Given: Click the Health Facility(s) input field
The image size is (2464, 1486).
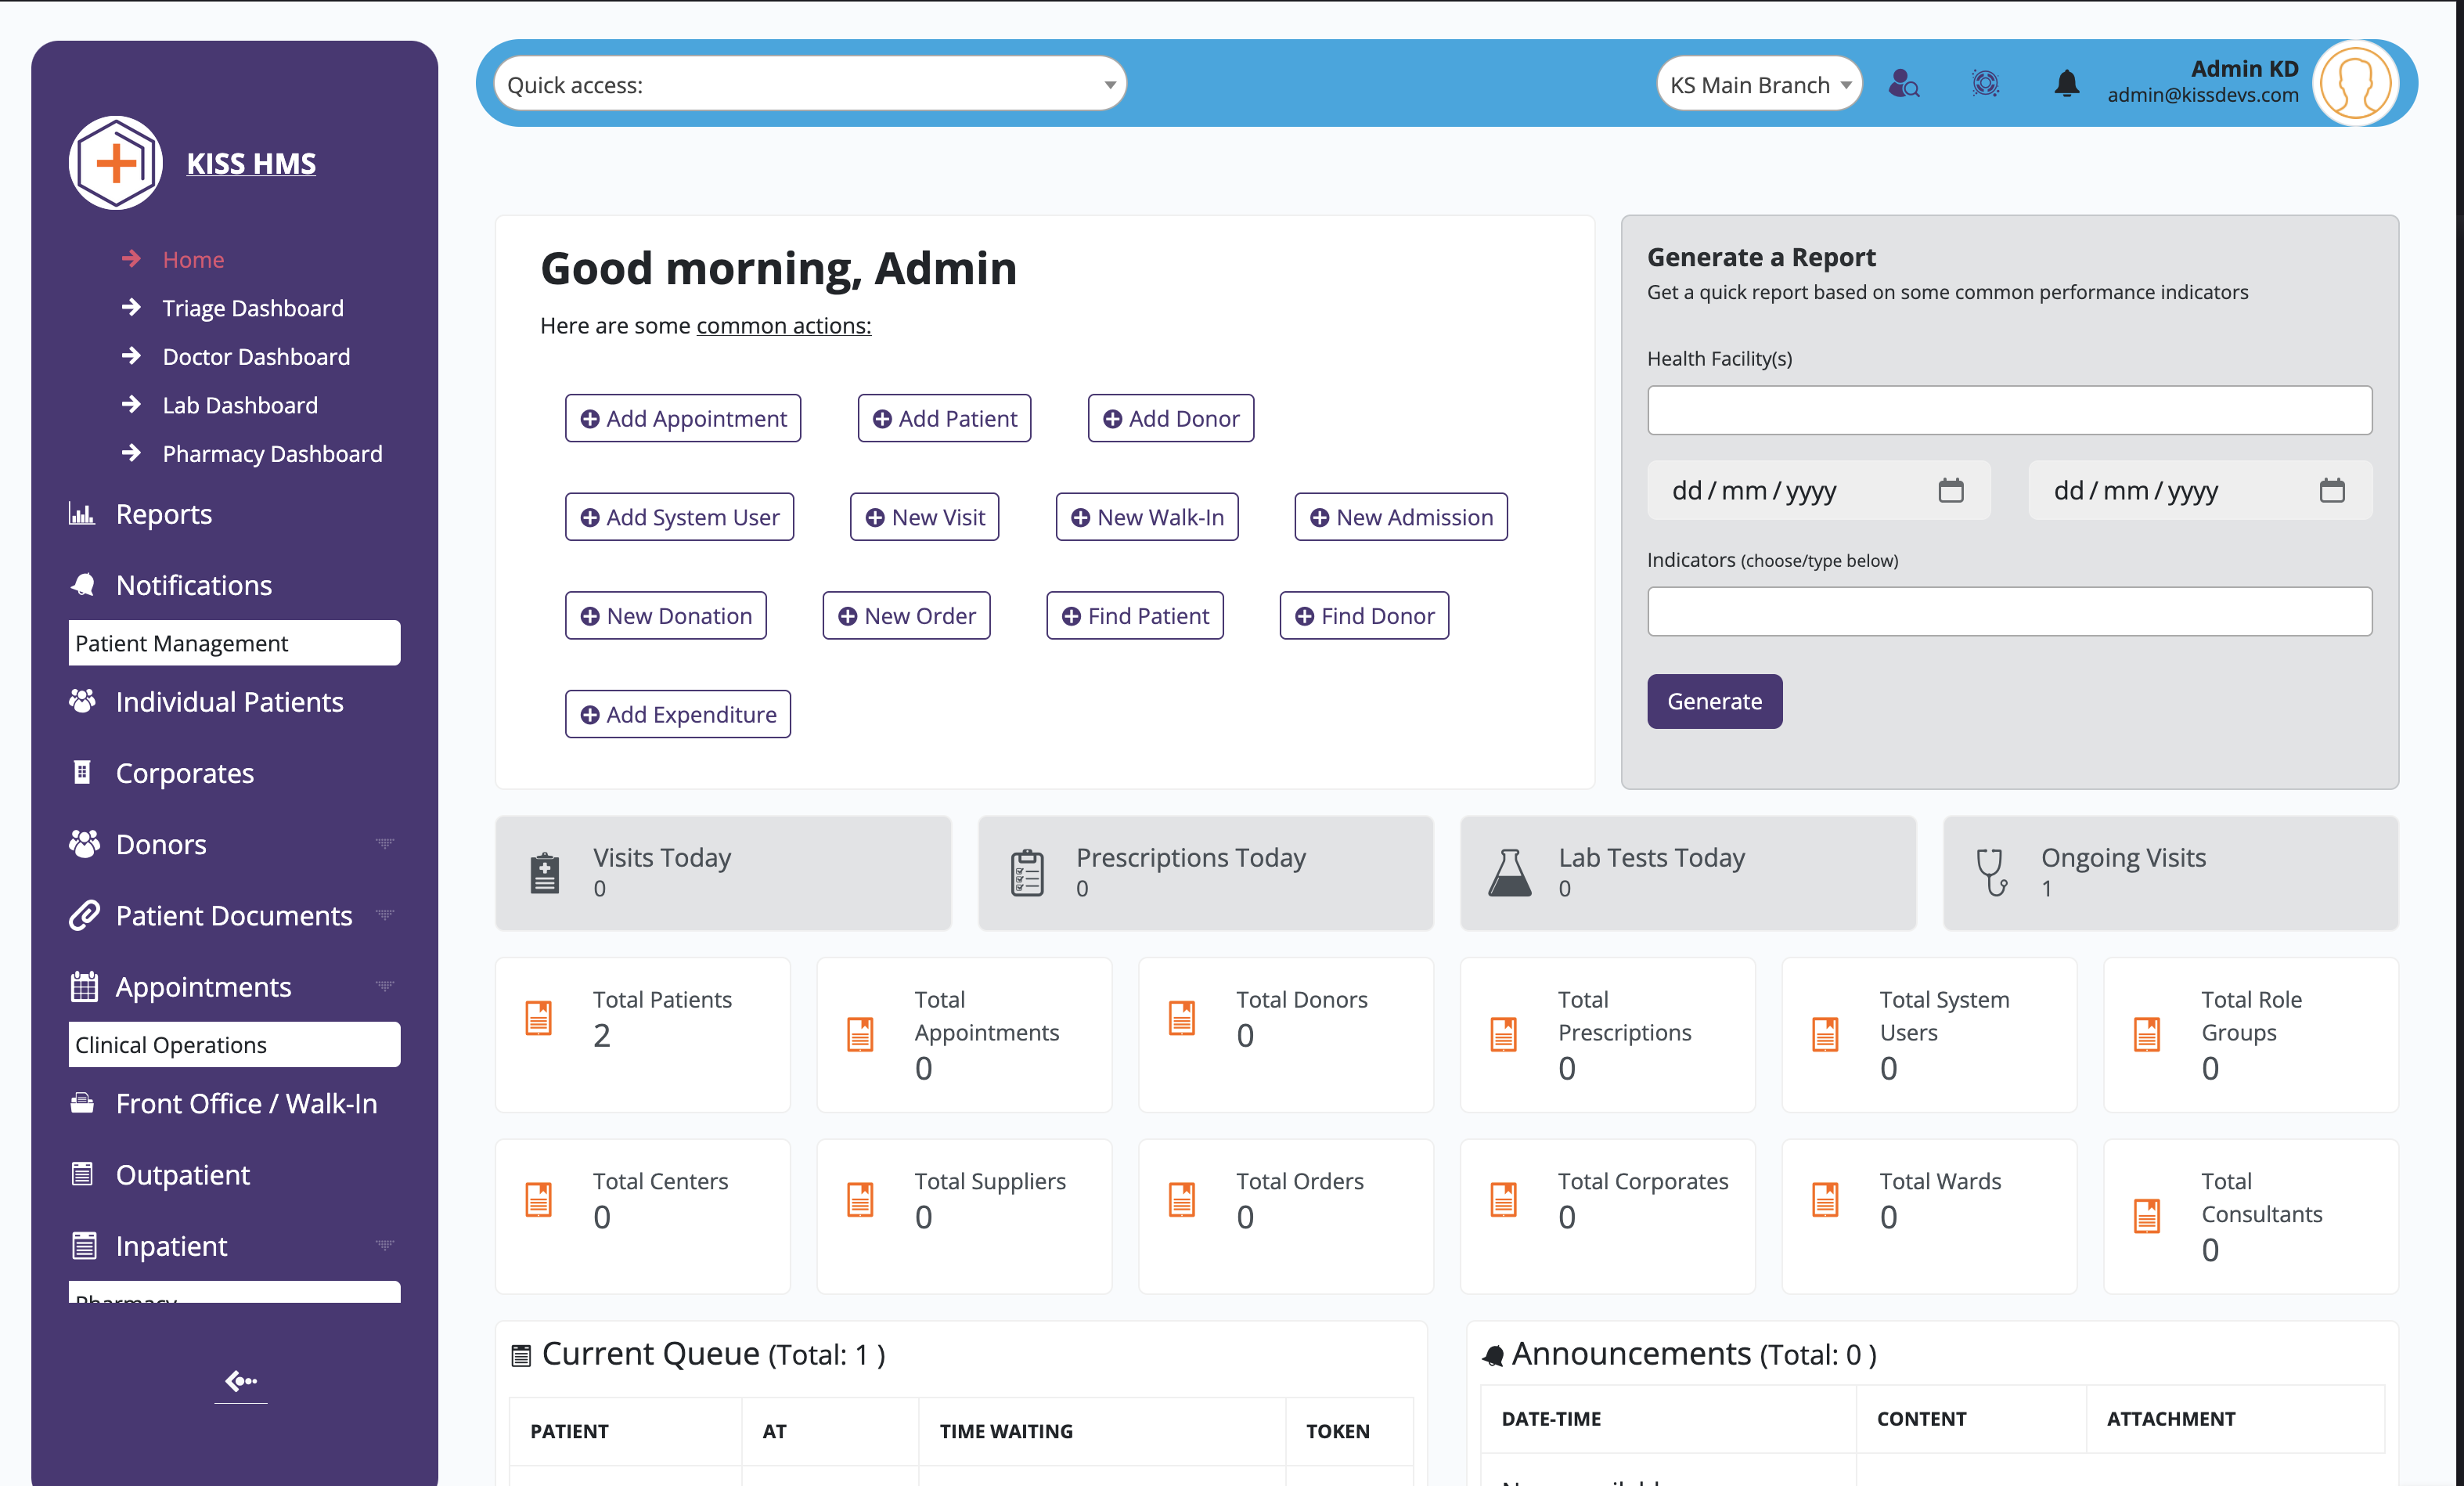Looking at the screenshot, I should (2009, 410).
